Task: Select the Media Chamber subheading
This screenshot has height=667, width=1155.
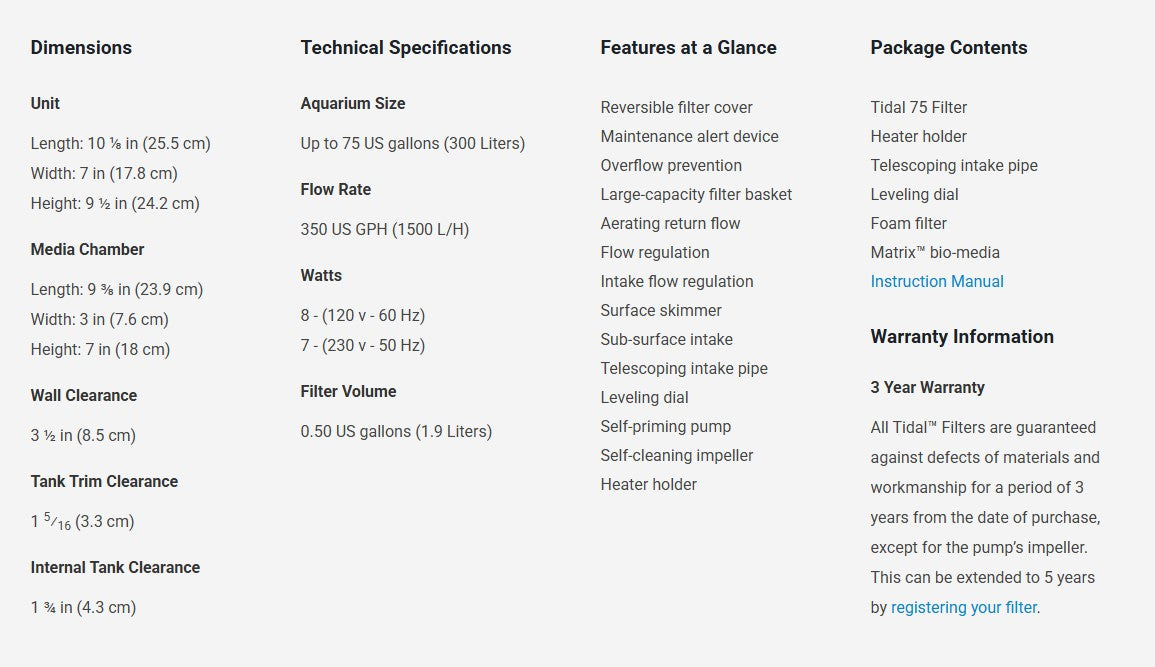Action: tap(87, 249)
